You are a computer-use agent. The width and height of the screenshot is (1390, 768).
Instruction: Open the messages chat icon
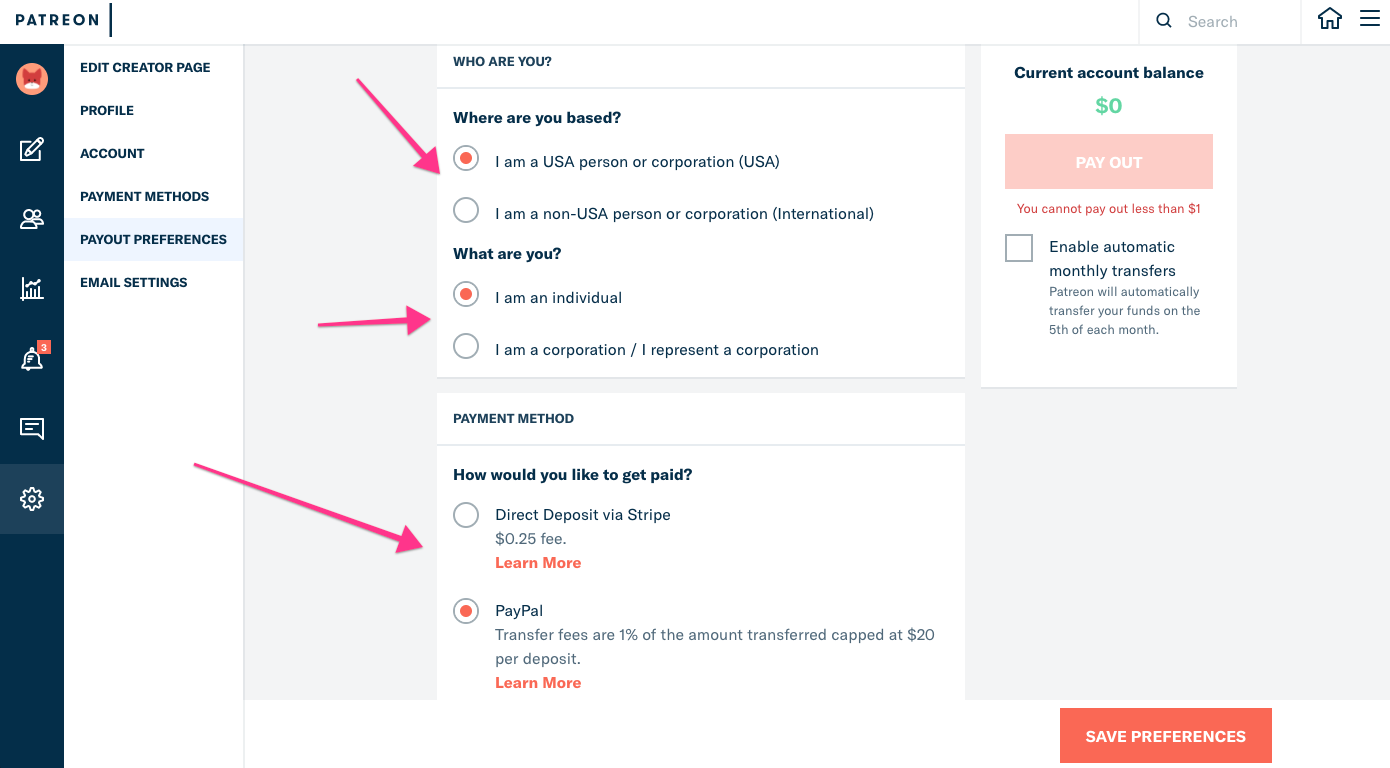[x=32, y=429]
